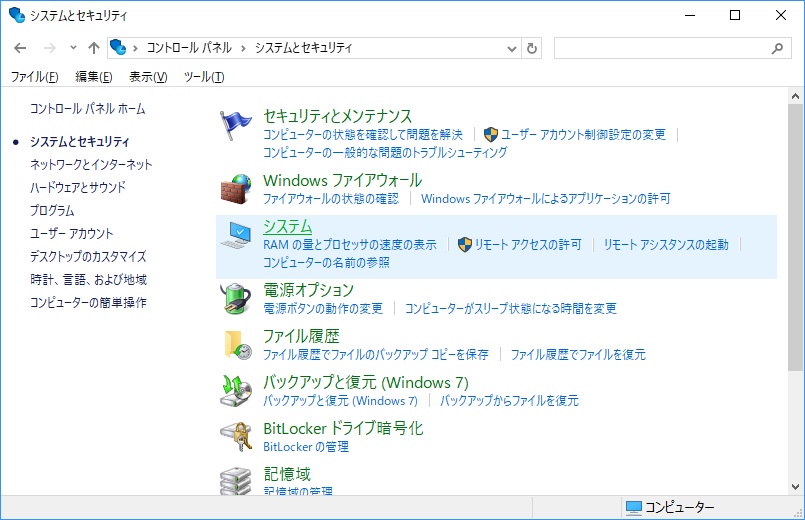The width and height of the screenshot is (805, 520).
Task: Click リモート アシスタンスの起動
Action: (666, 245)
